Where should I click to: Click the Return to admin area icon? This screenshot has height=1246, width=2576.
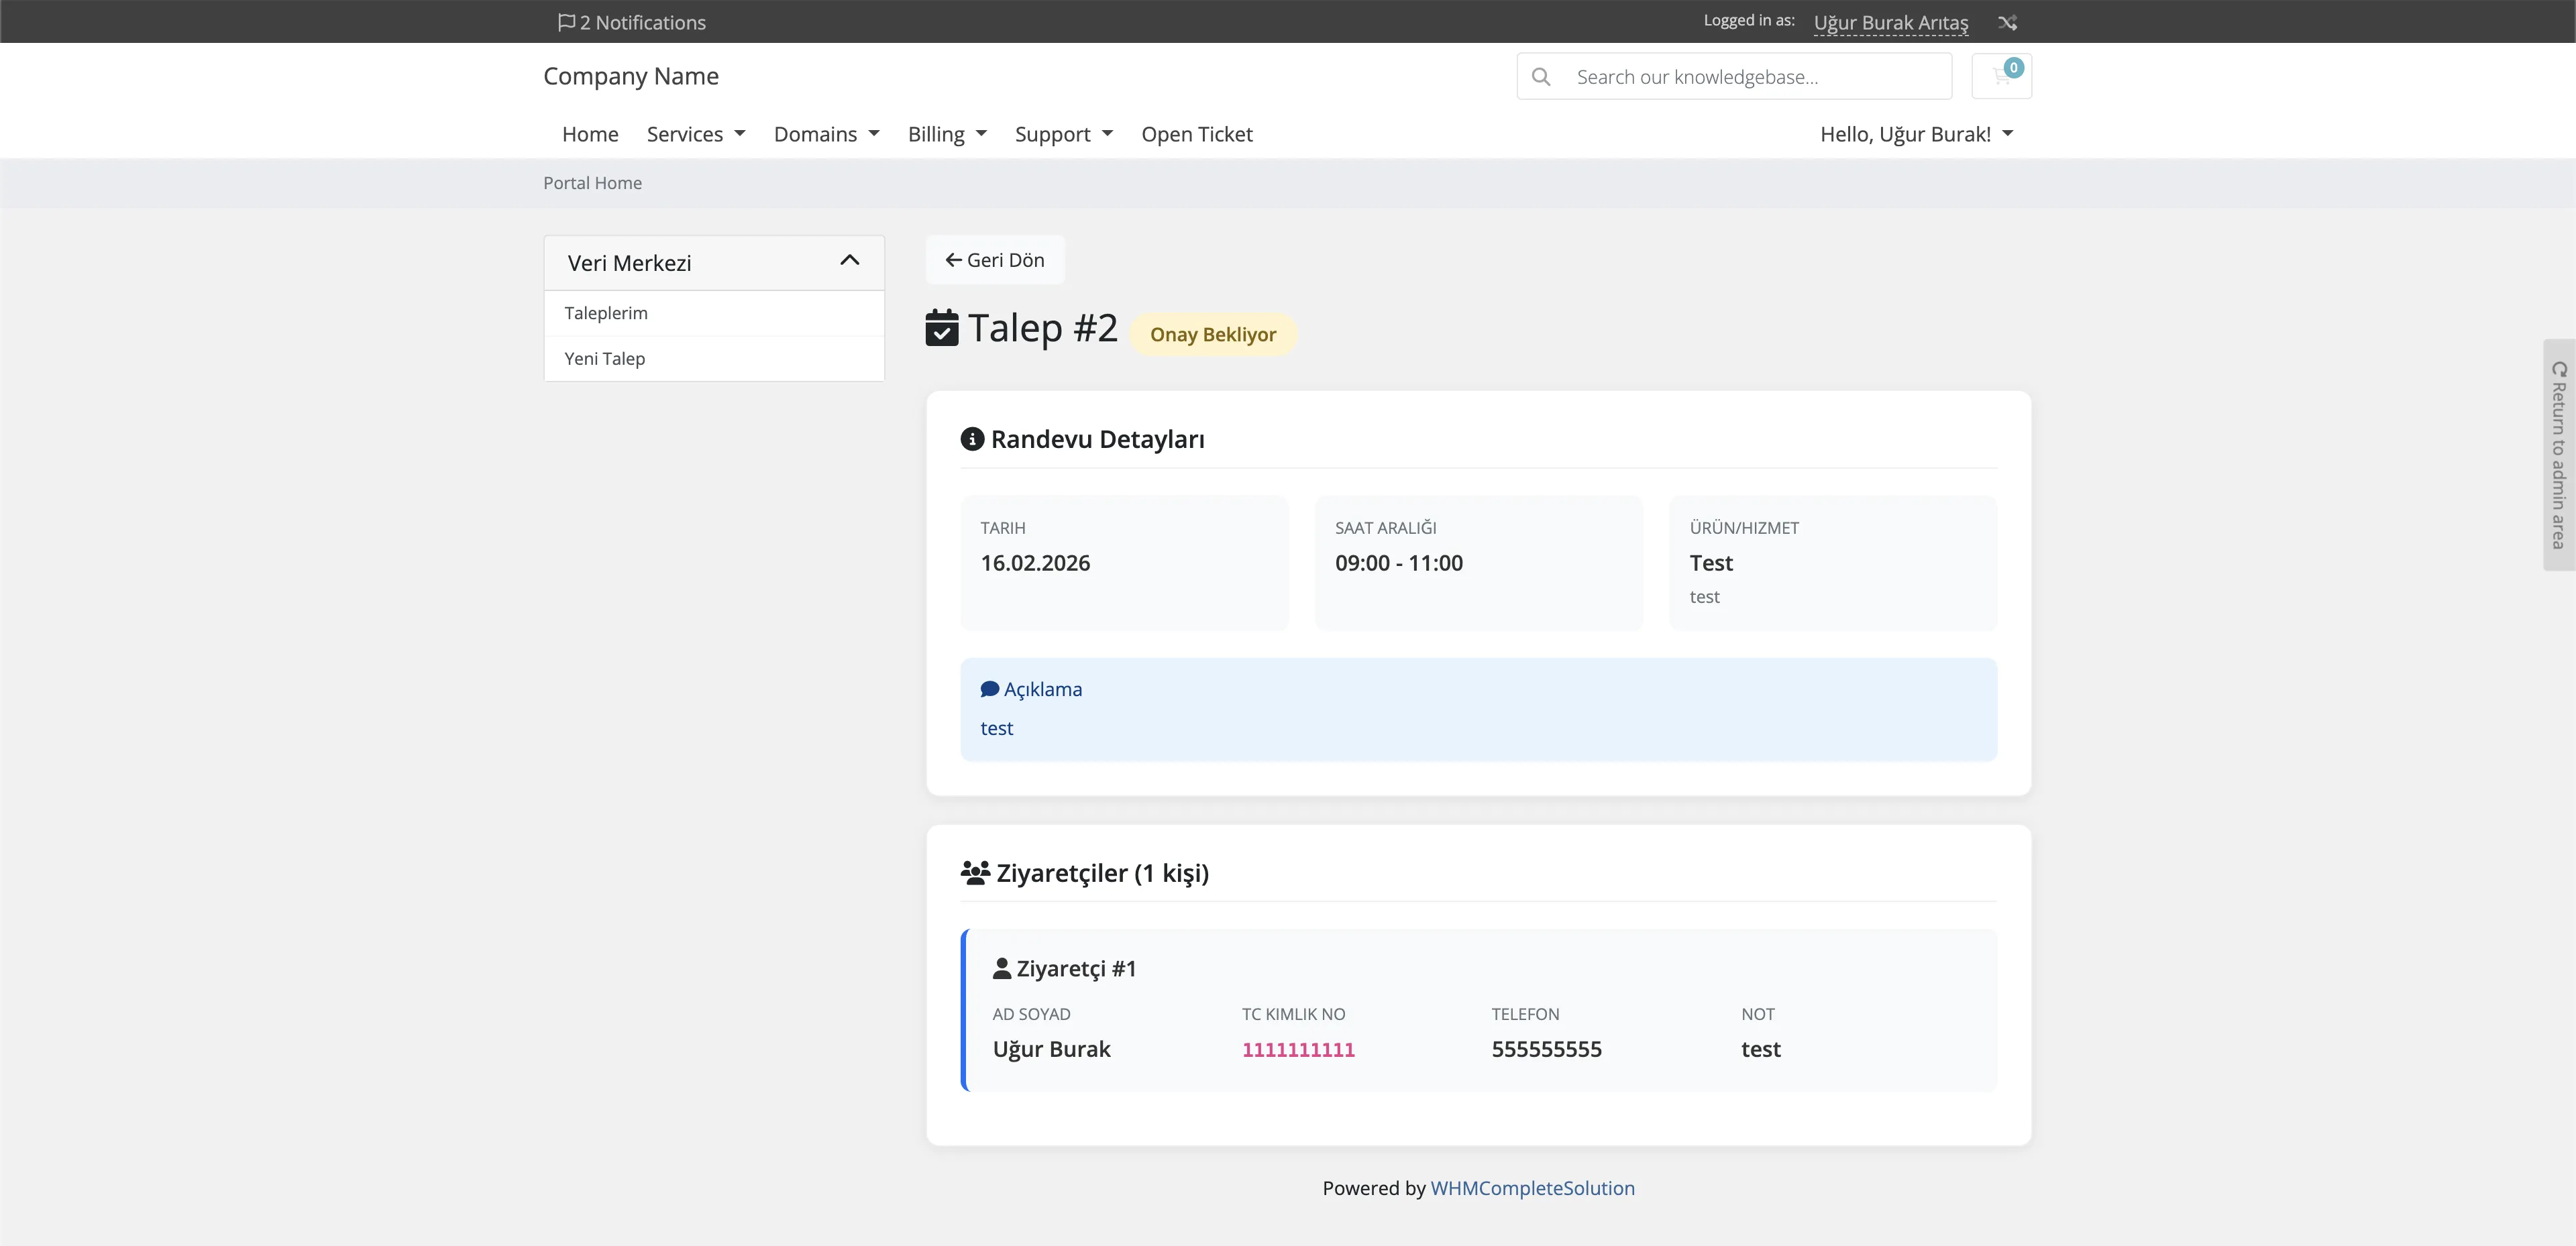coord(2559,369)
